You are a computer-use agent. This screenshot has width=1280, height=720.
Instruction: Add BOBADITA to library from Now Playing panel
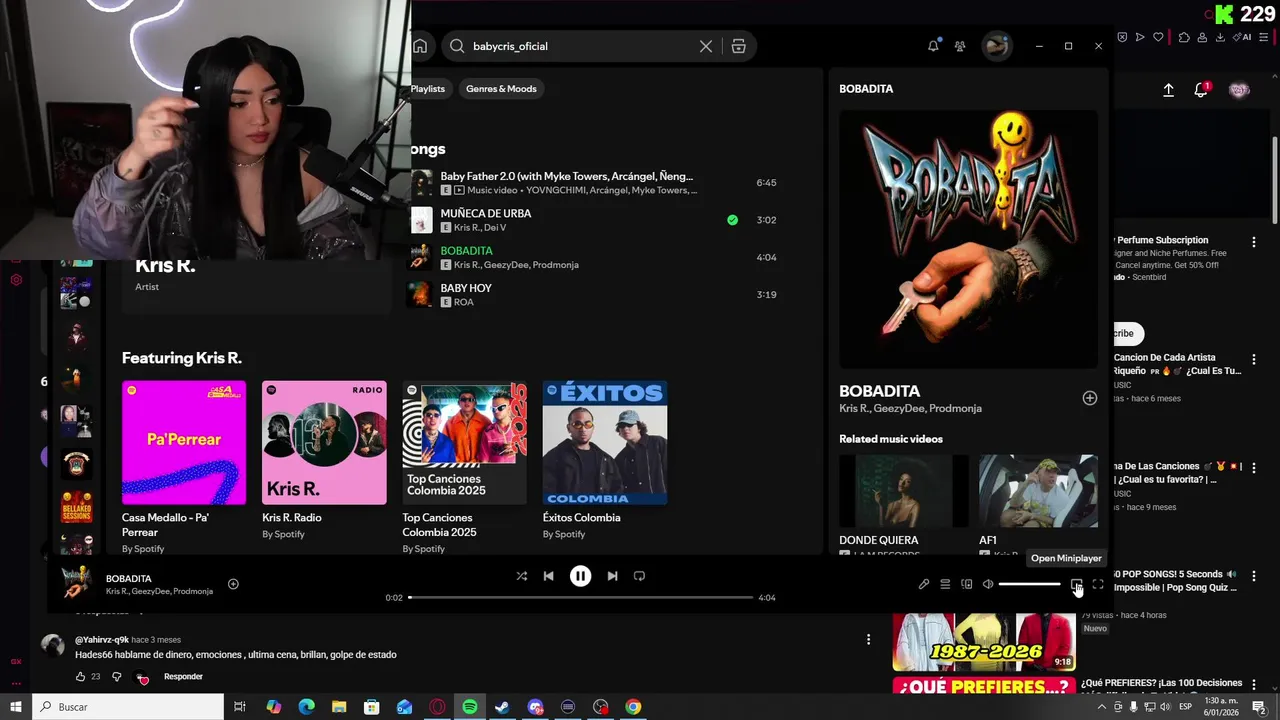pyautogui.click(x=1090, y=398)
